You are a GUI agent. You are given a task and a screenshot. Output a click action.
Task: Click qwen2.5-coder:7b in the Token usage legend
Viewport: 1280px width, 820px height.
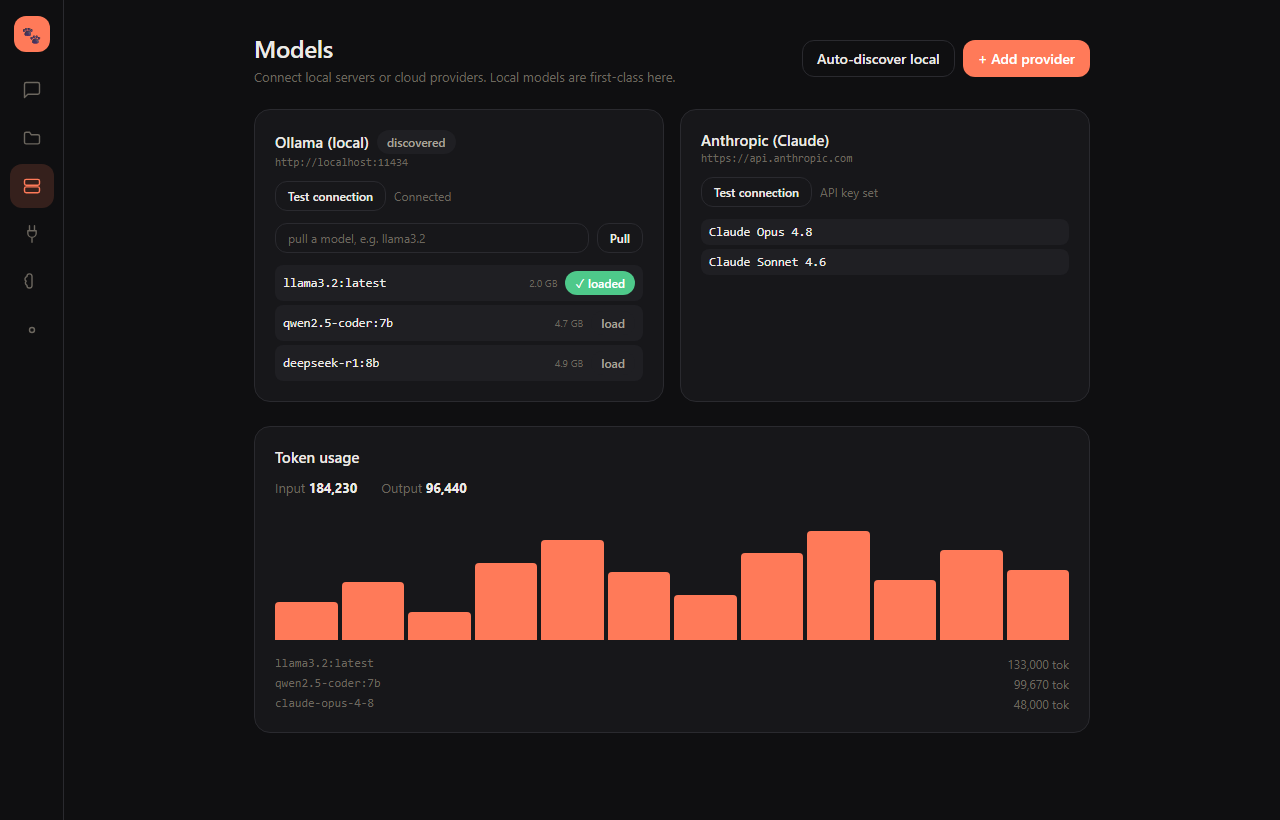coord(328,683)
